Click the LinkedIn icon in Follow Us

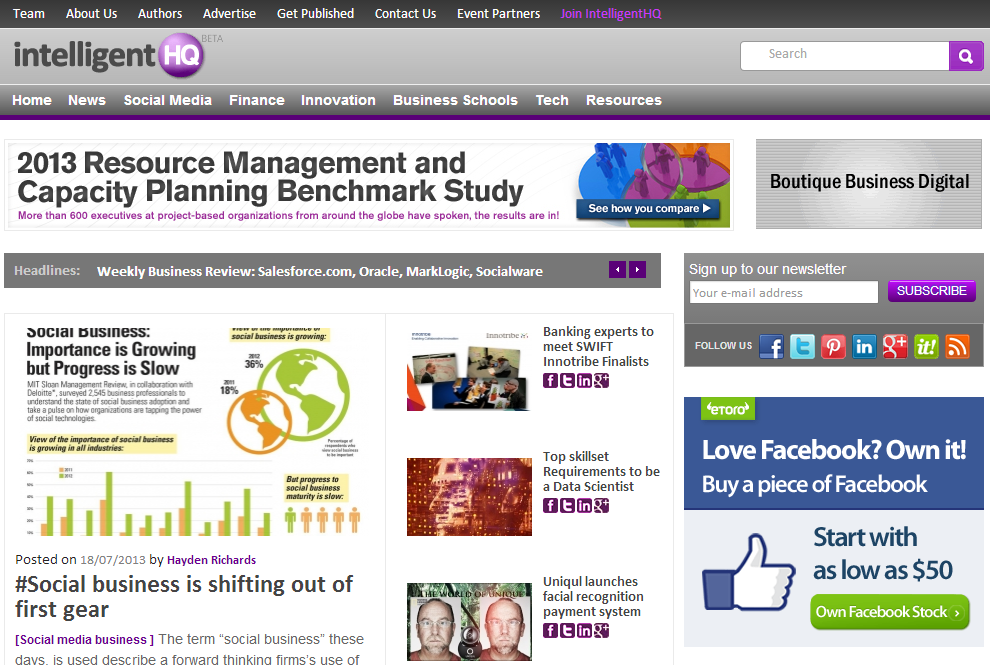(864, 347)
